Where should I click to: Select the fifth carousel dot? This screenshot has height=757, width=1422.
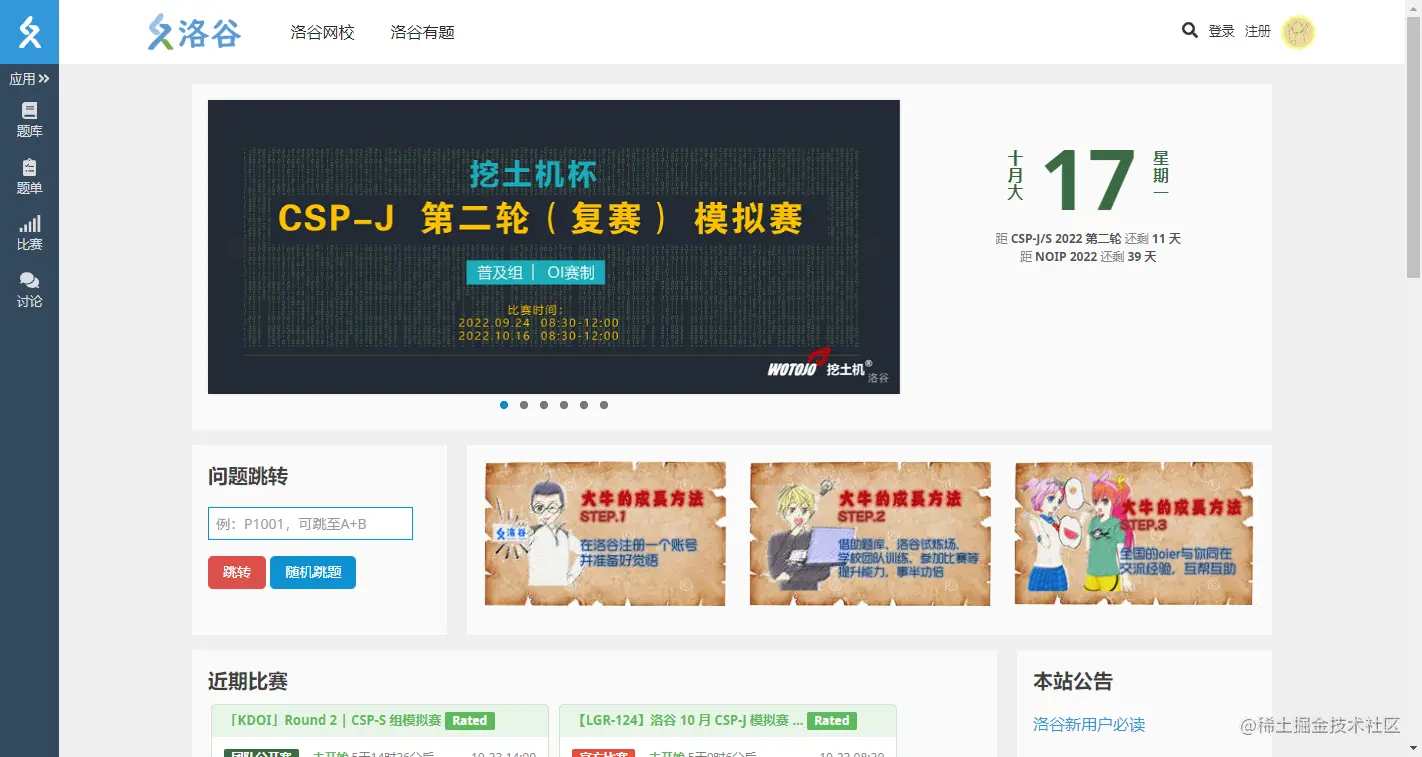[584, 405]
